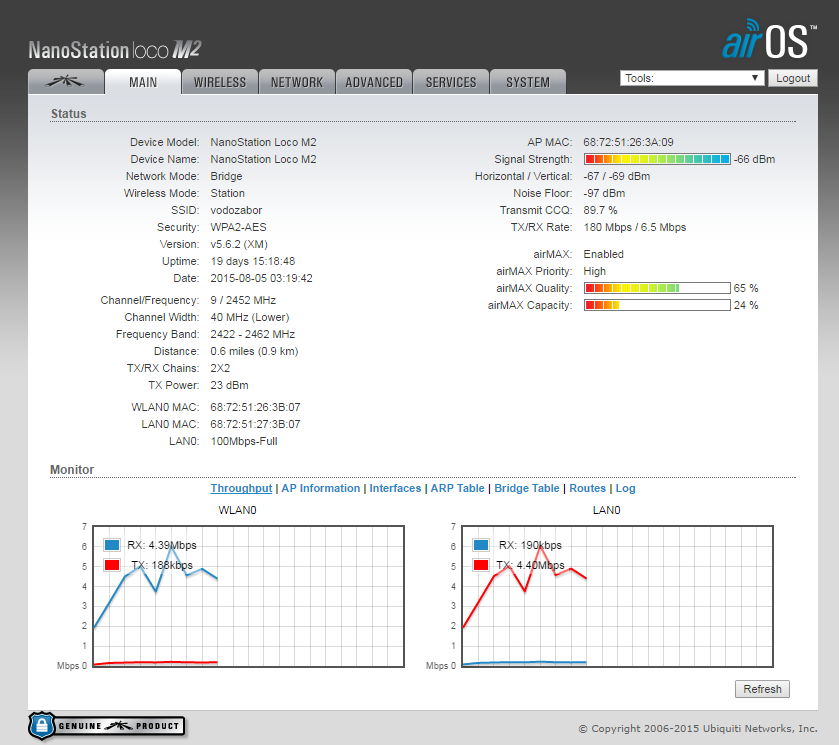Open the Interfaces monitor link

(395, 488)
